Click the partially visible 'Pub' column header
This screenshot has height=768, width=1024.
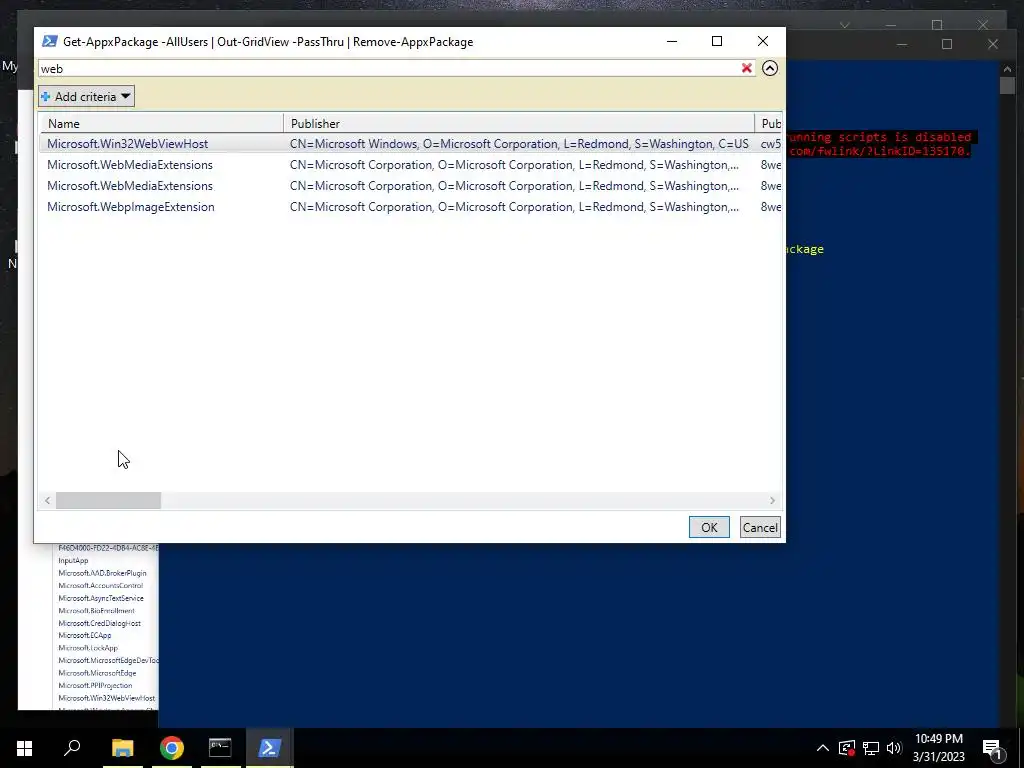pyautogui.click(x=769, y=123)
